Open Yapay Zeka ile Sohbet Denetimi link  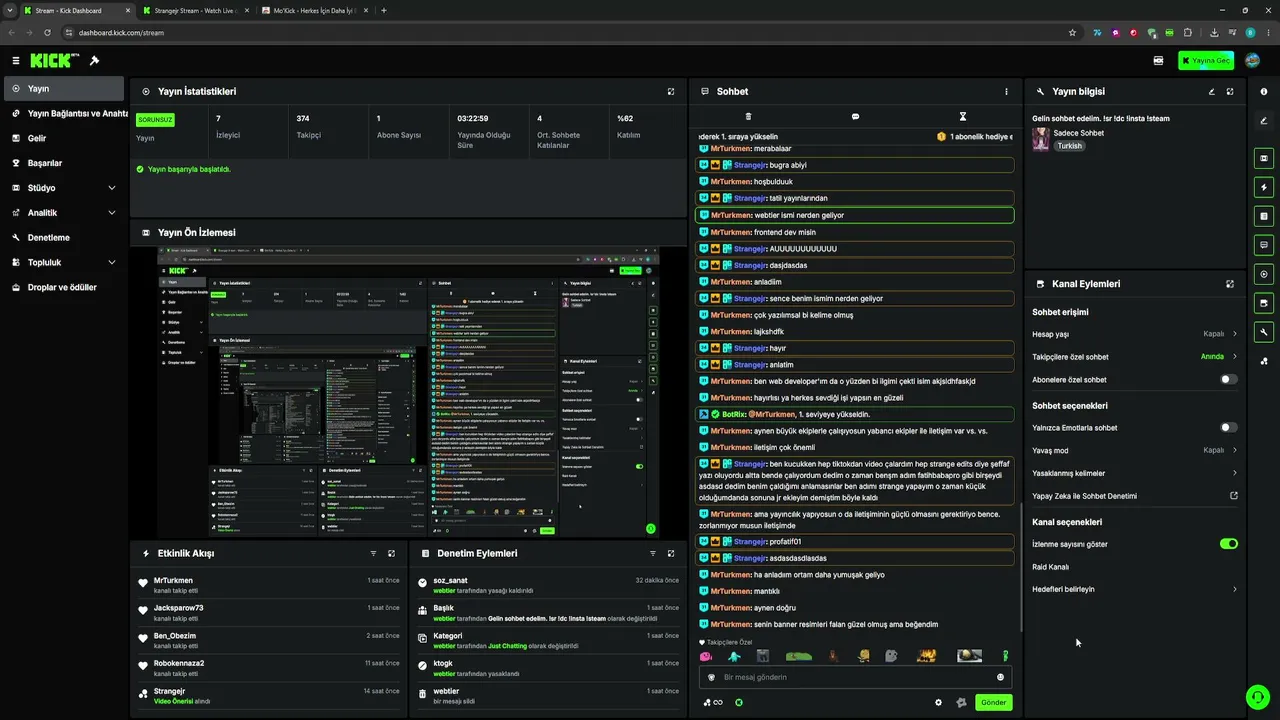[x=1135, y=496]
